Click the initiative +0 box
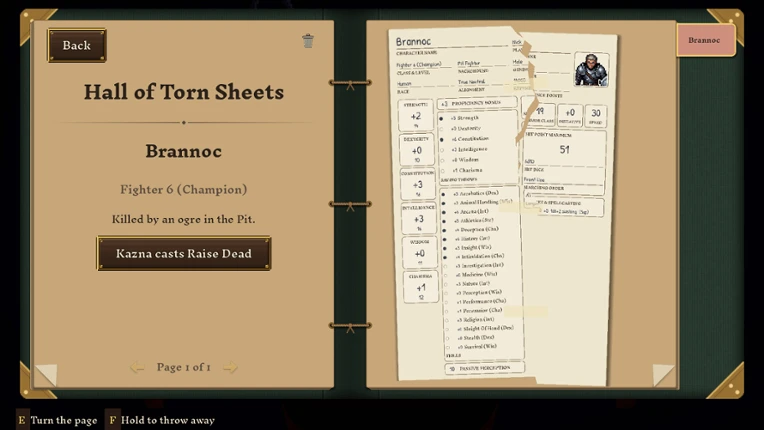This screenshot has width=764, height=430. coord(570,115)
